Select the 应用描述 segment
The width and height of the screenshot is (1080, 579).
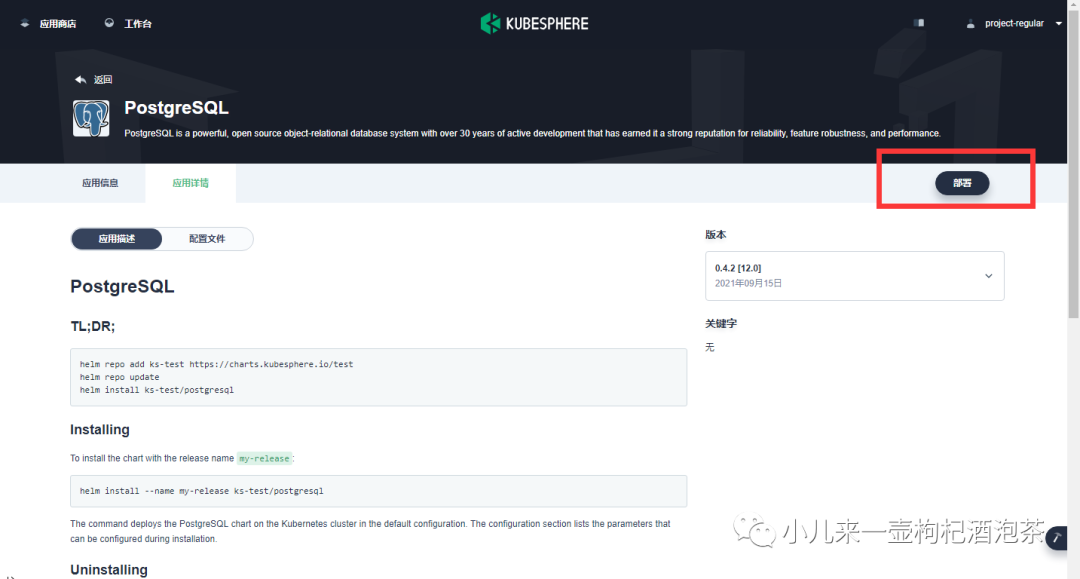click(116, 239)
